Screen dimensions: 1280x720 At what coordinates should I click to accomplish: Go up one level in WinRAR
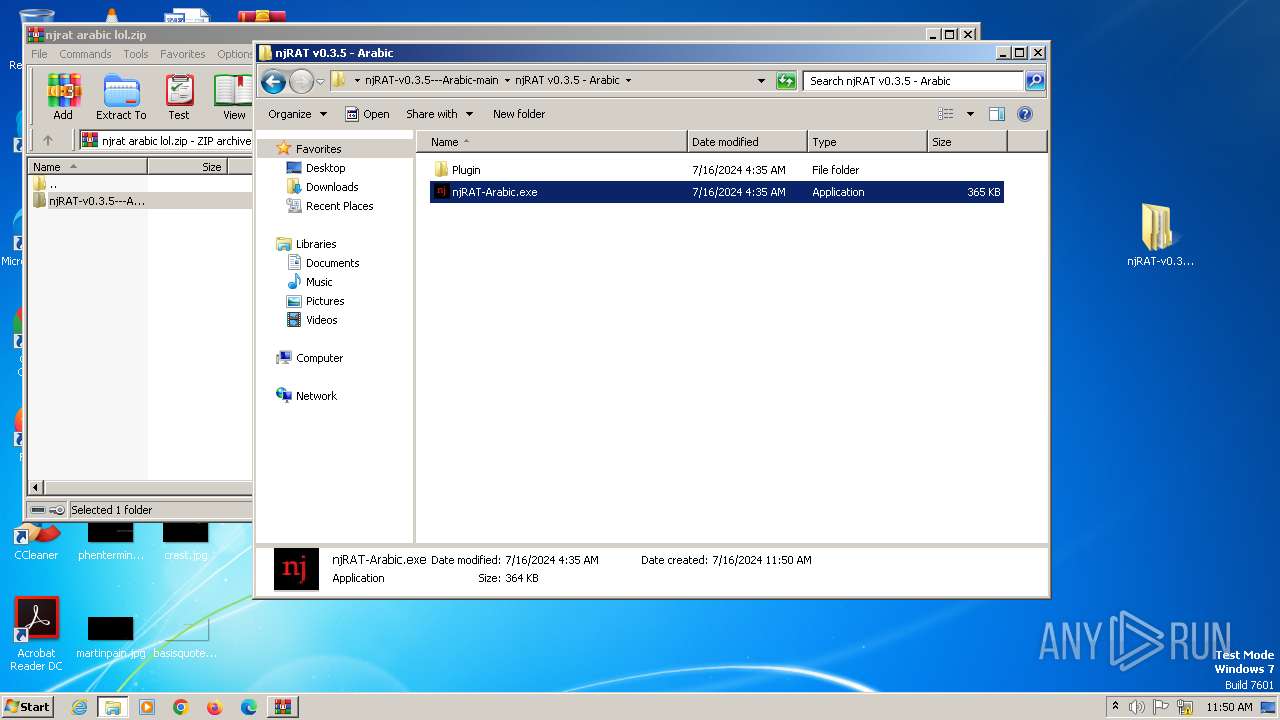pyautogui.click(x=47, y=140)
